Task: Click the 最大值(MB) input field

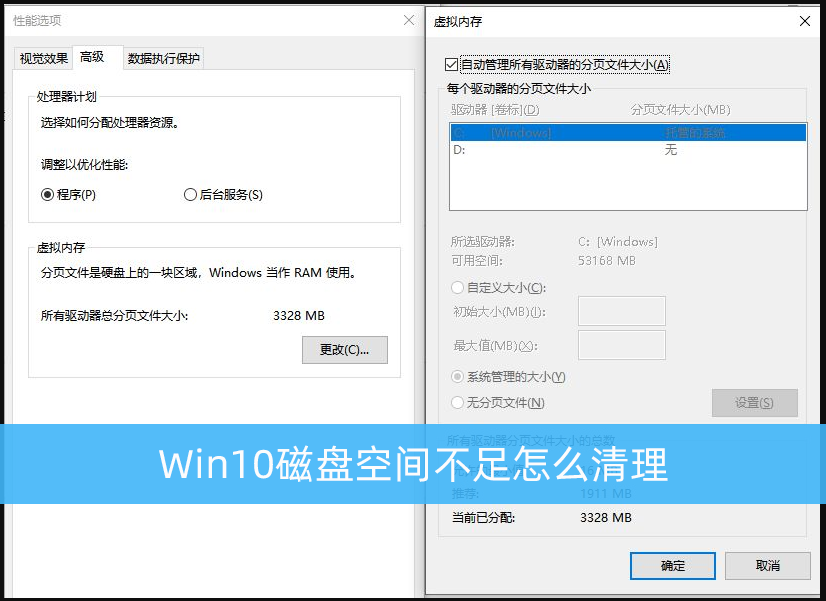Action: pos(622,345)
